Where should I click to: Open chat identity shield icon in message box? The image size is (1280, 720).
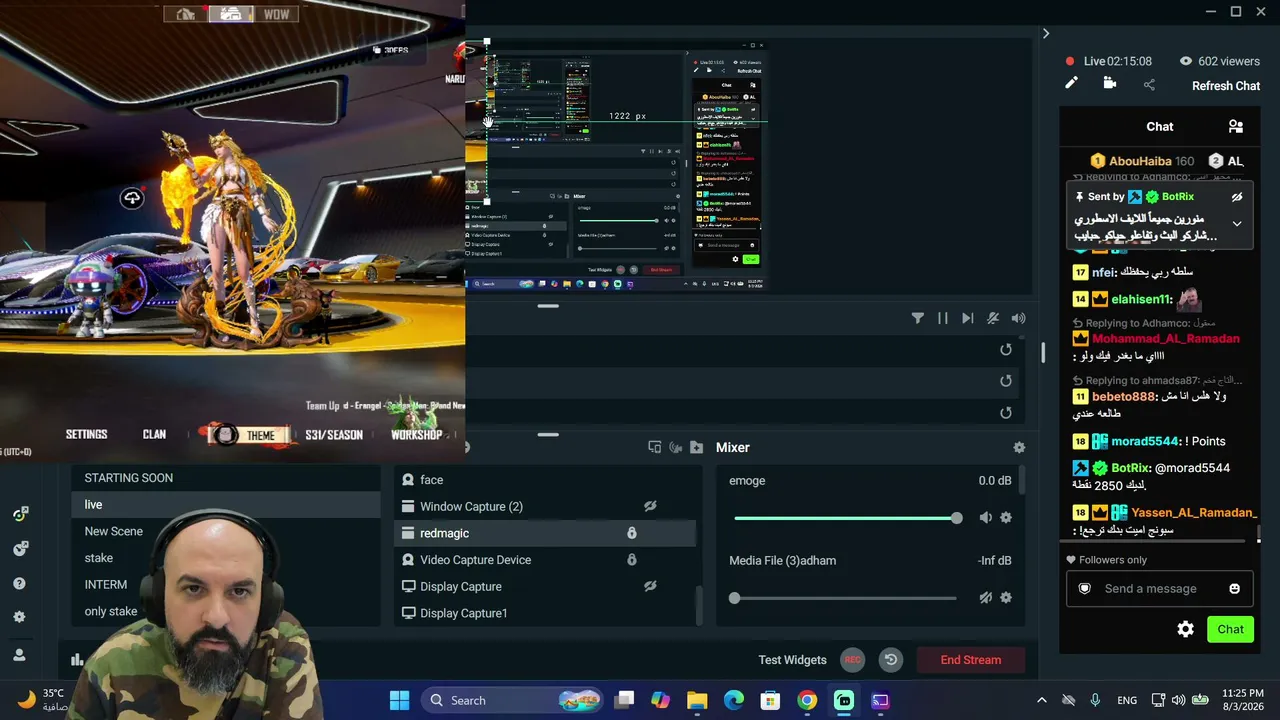[x=1084, y=588]
